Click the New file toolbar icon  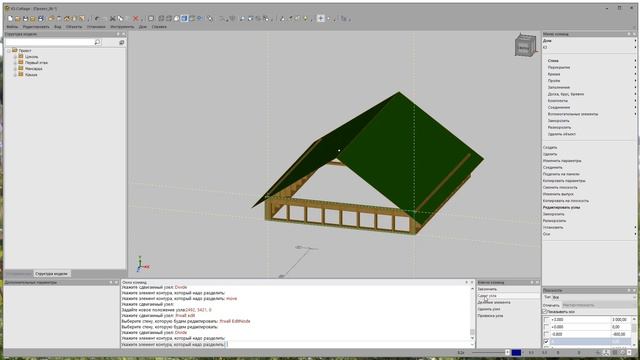coord(11,19)
